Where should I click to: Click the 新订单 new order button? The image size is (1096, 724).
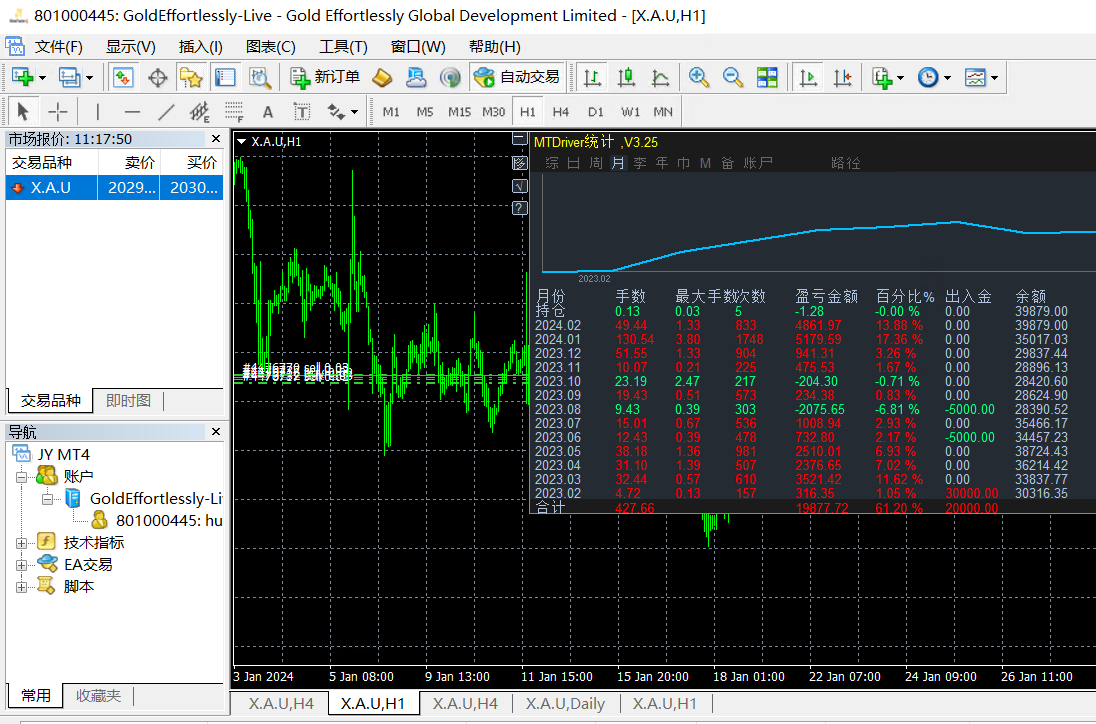[x=325, y=77]
